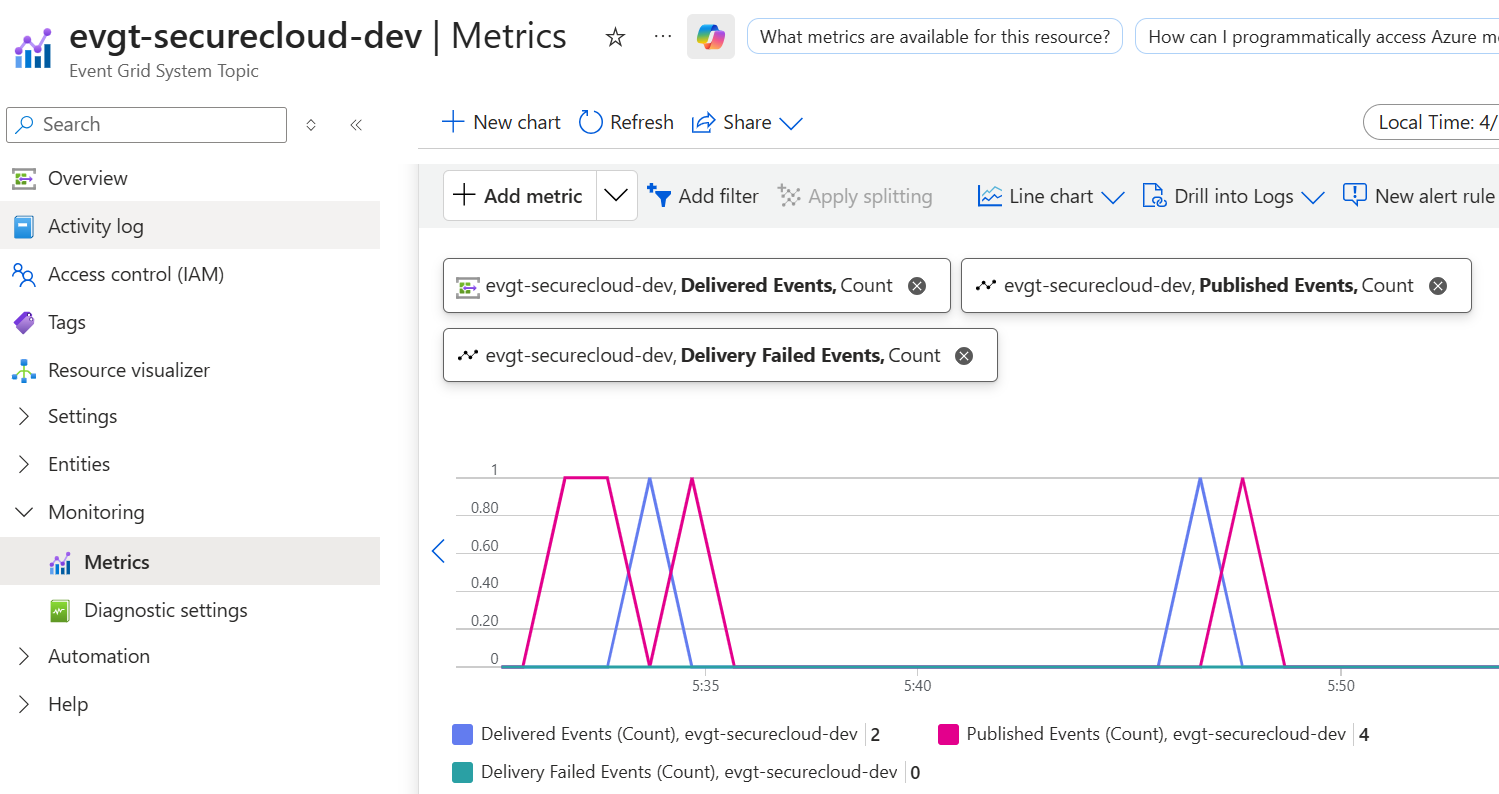Click the New chart button
This screenshot has width=1499, height=794.
tap(501, 122)
